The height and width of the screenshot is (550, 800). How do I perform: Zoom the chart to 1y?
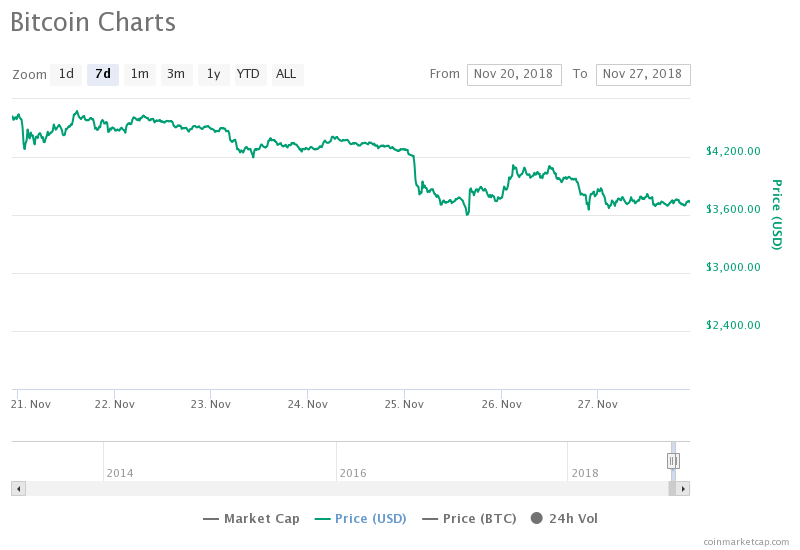point(213,74)
